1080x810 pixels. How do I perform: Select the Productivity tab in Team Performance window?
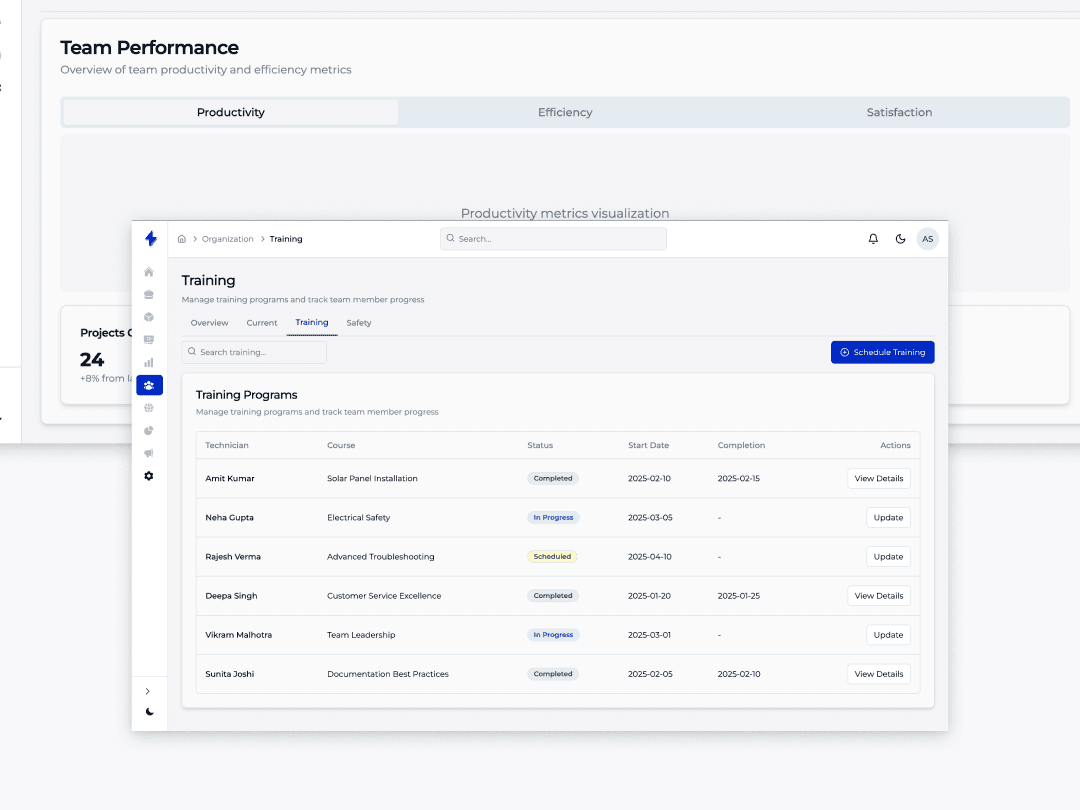point(231,112)
